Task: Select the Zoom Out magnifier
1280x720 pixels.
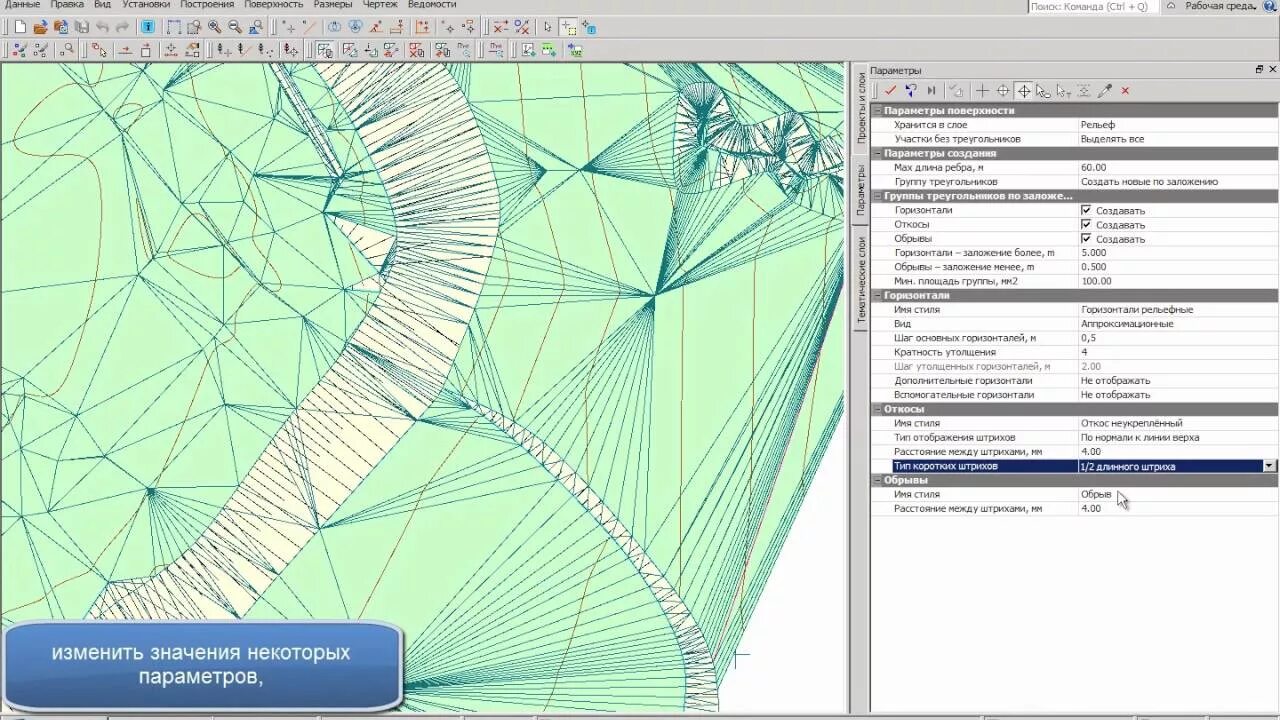Action: pos(234,27)
